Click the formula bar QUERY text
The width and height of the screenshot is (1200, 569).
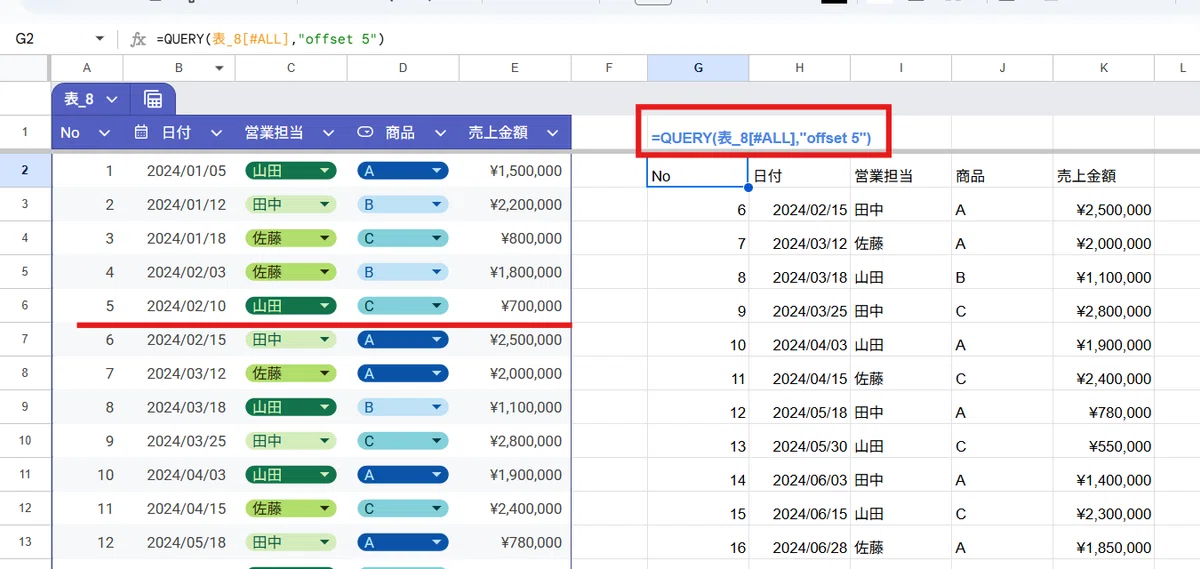click(270, 38)
